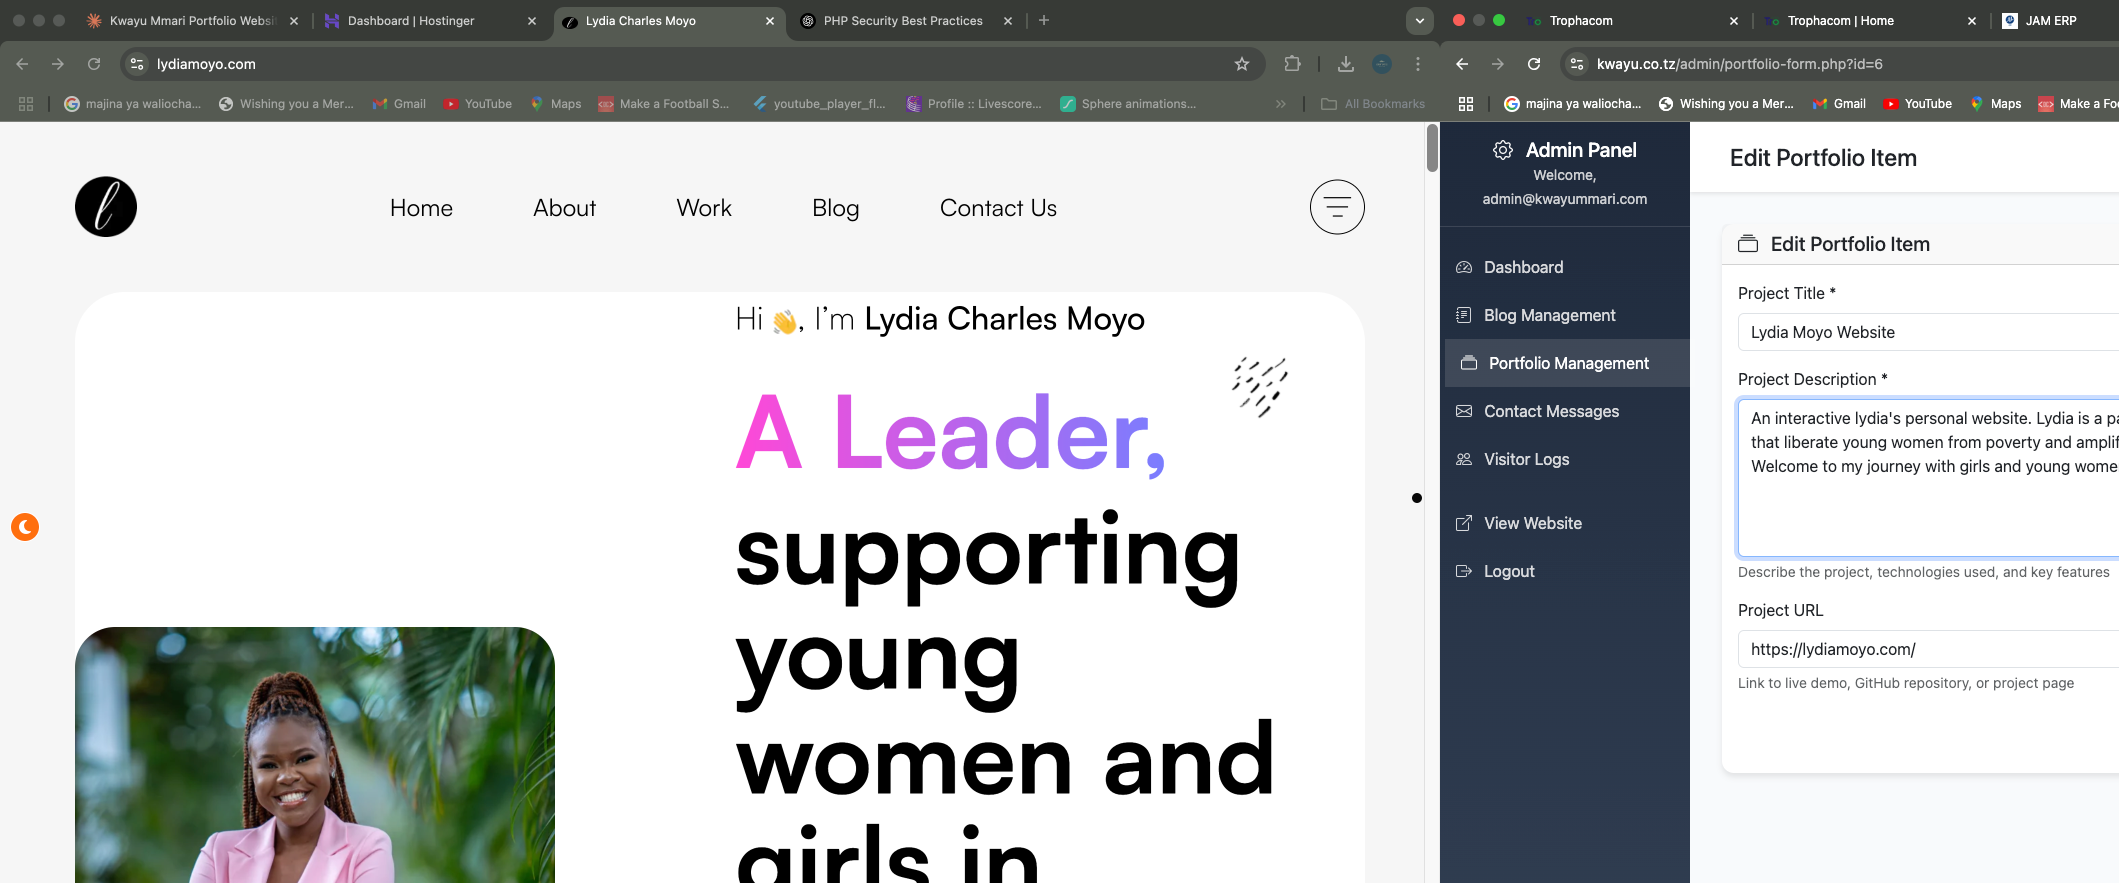This screenshot has width=2119, height=883.
Task: Open YouTube bookmark in right browser
Action: [x=1918, y=104]
